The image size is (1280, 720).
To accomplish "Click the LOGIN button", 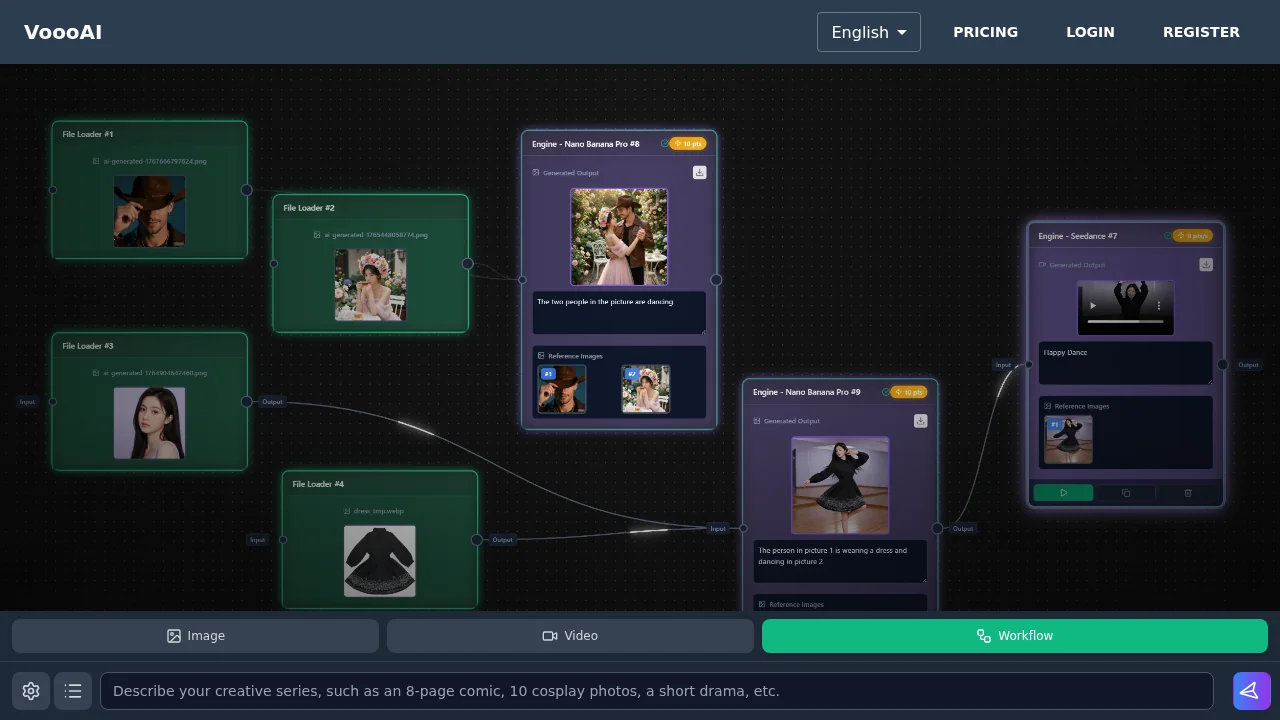I will [1090, 32].
